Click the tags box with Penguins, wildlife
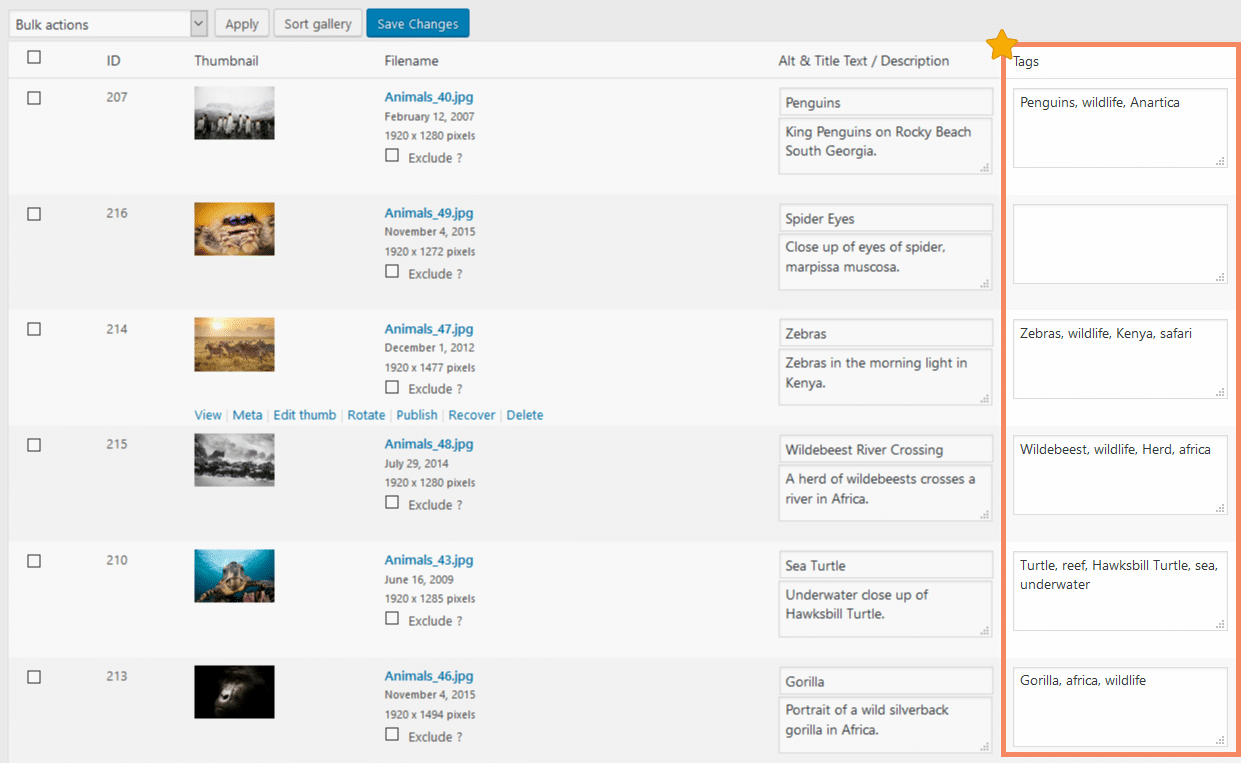Image resolution: width=1241 pixels, height=763 pixels. 1120,128
